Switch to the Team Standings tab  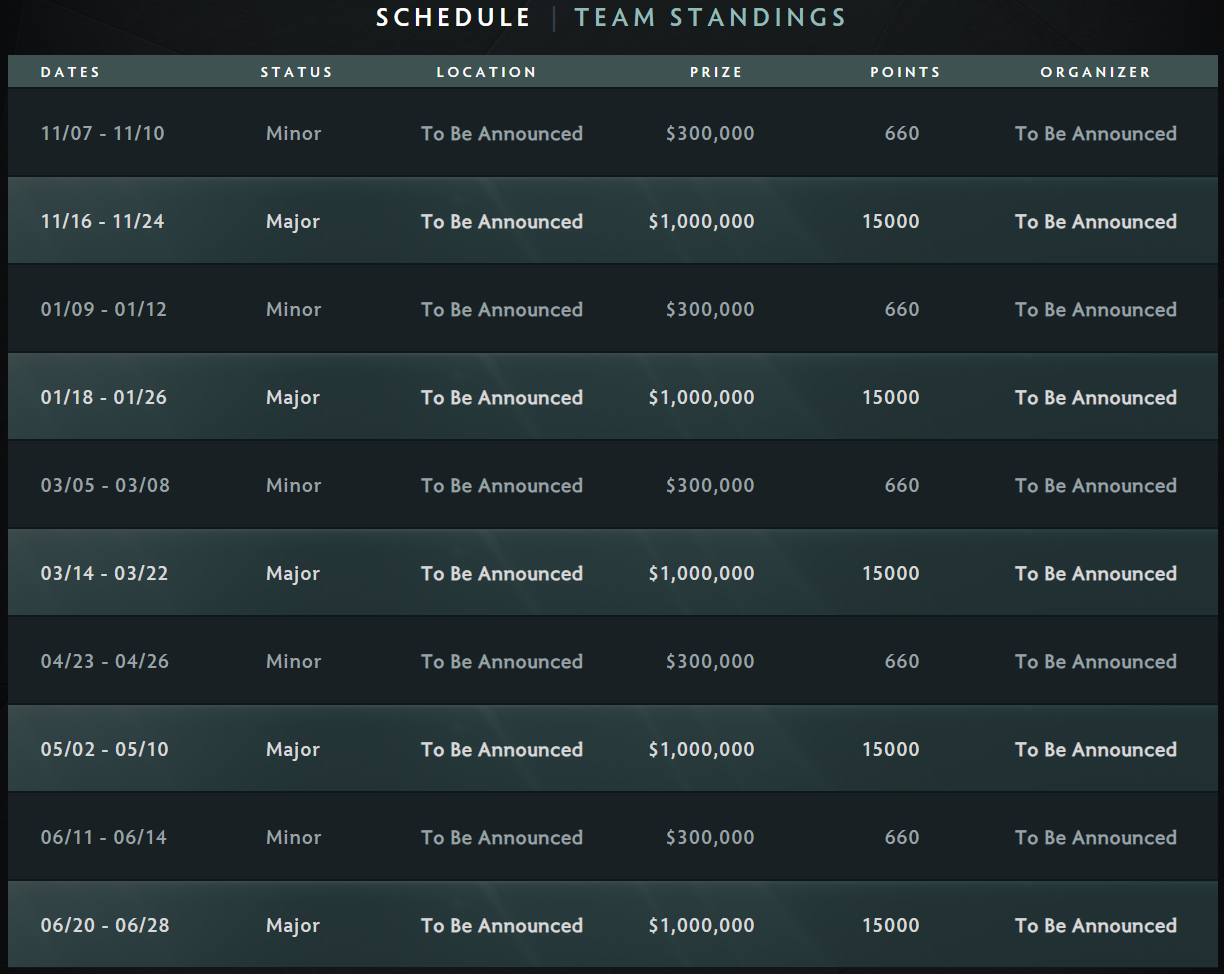[x=710, y=17]
